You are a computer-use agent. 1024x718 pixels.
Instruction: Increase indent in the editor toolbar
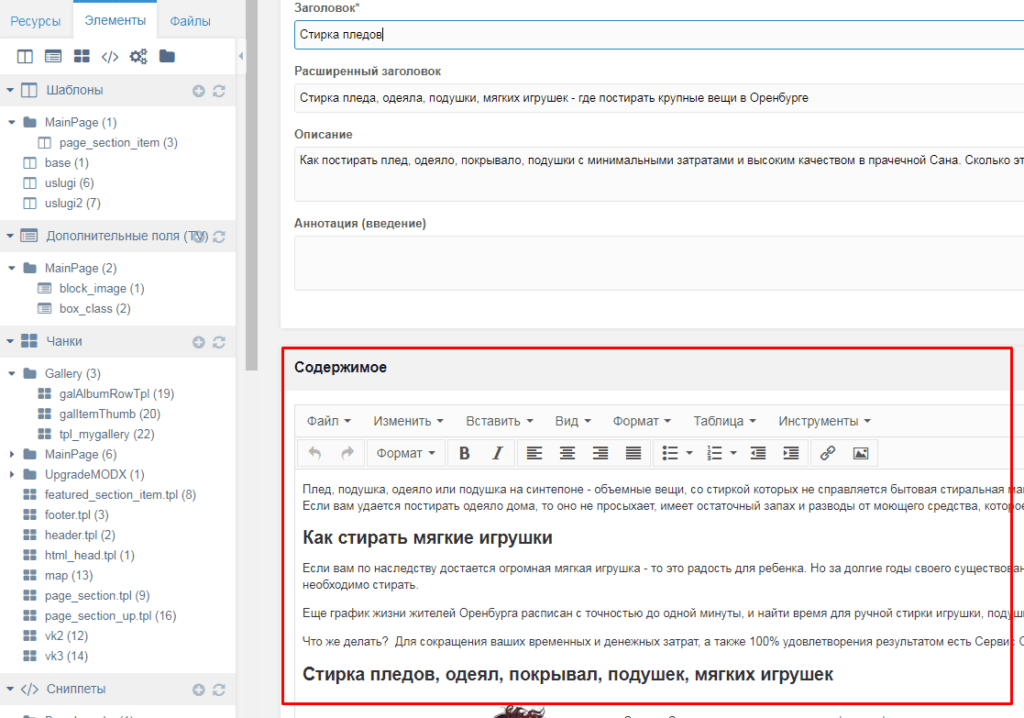791,453
